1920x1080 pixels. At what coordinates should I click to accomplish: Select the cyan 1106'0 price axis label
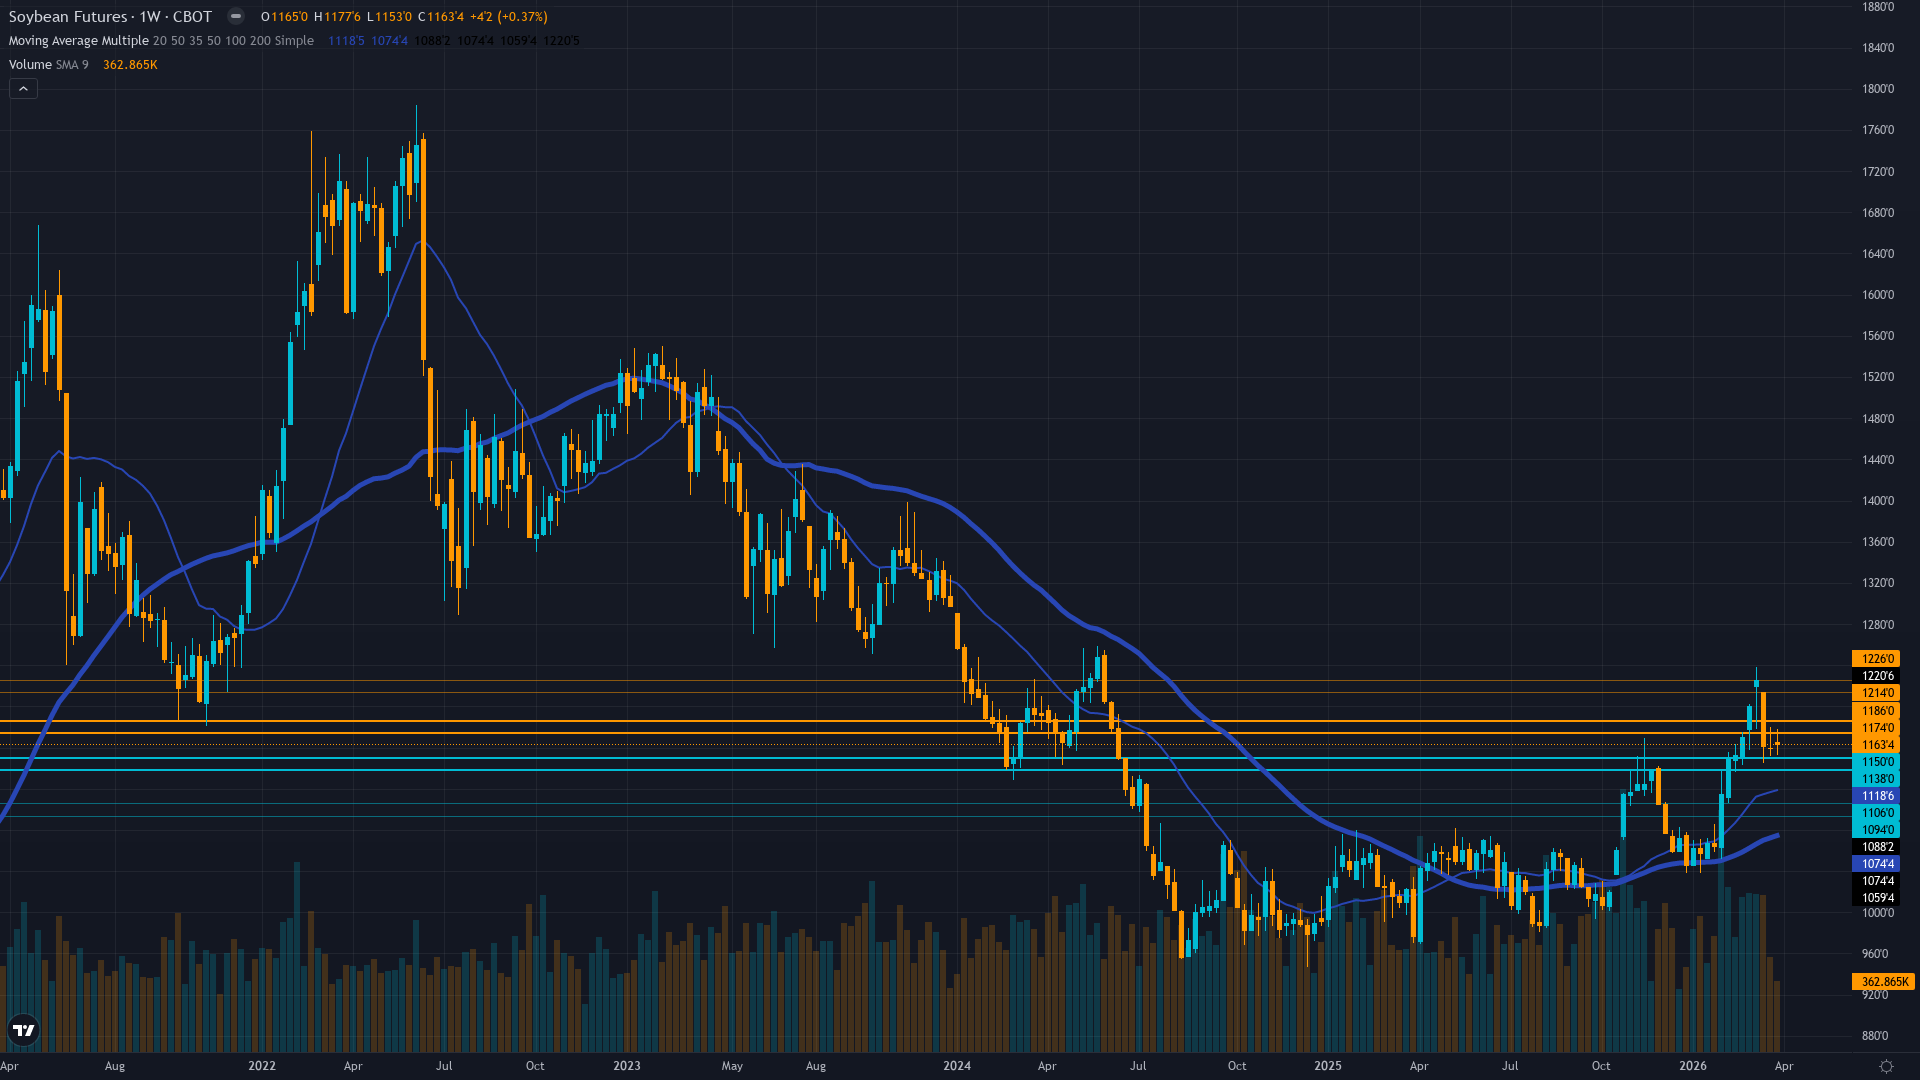tap(1877, 813)
